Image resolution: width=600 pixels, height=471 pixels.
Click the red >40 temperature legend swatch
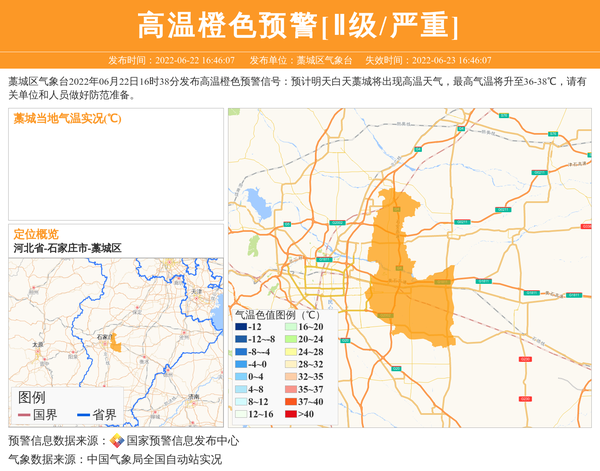(291, 414)
